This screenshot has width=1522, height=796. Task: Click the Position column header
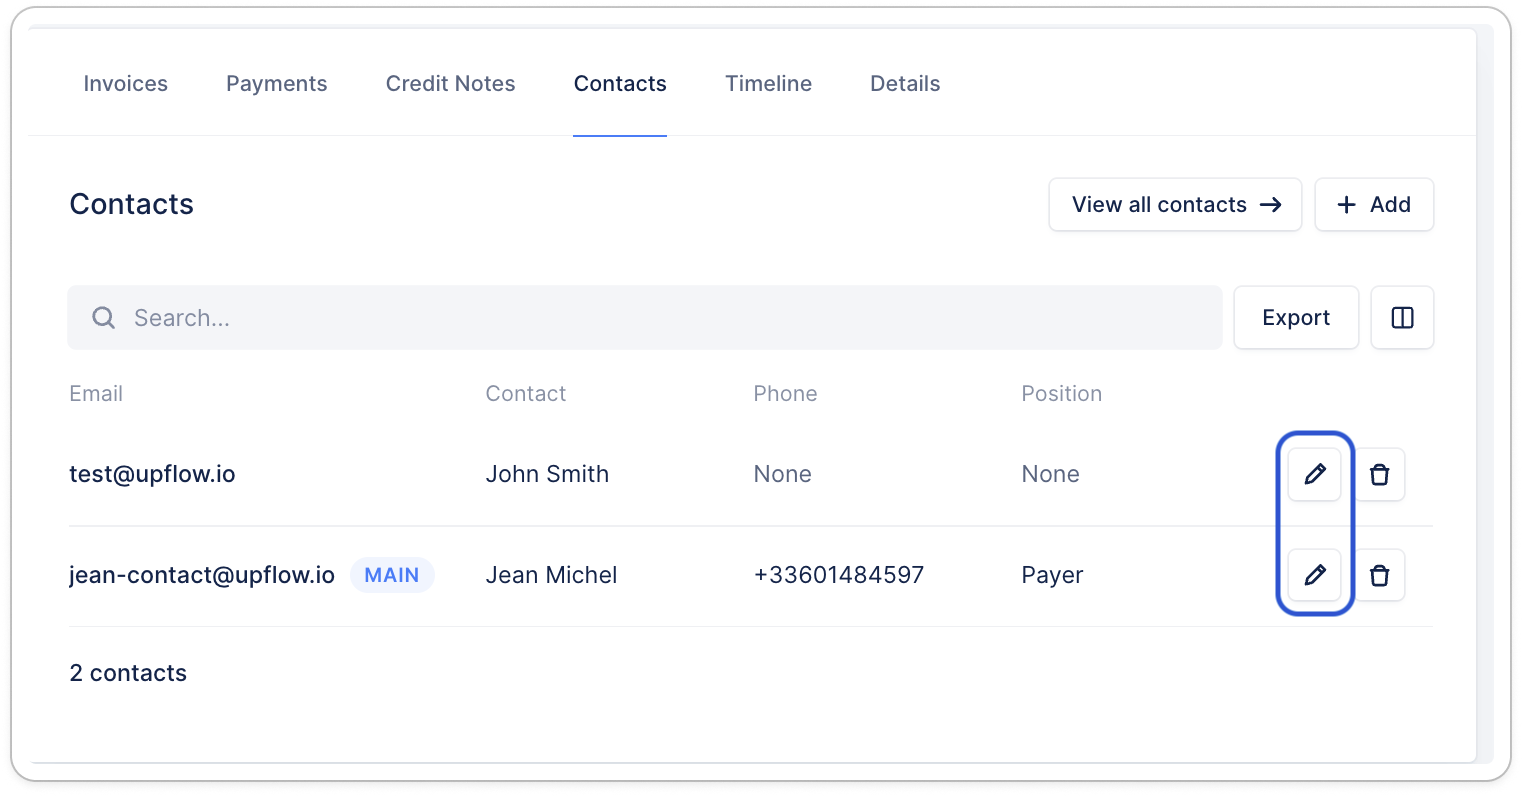coord(1061,394)
